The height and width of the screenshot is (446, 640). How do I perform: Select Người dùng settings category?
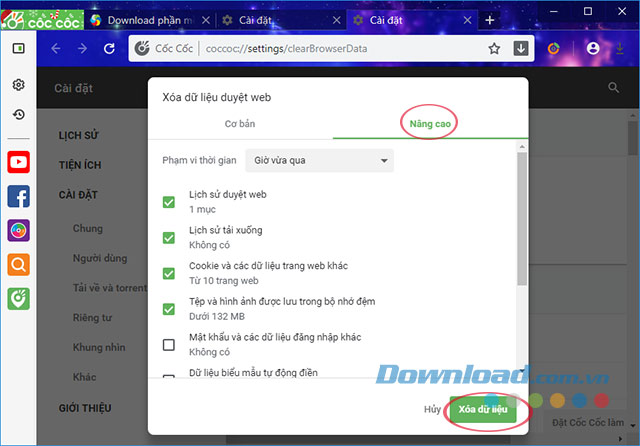[100, 258]
